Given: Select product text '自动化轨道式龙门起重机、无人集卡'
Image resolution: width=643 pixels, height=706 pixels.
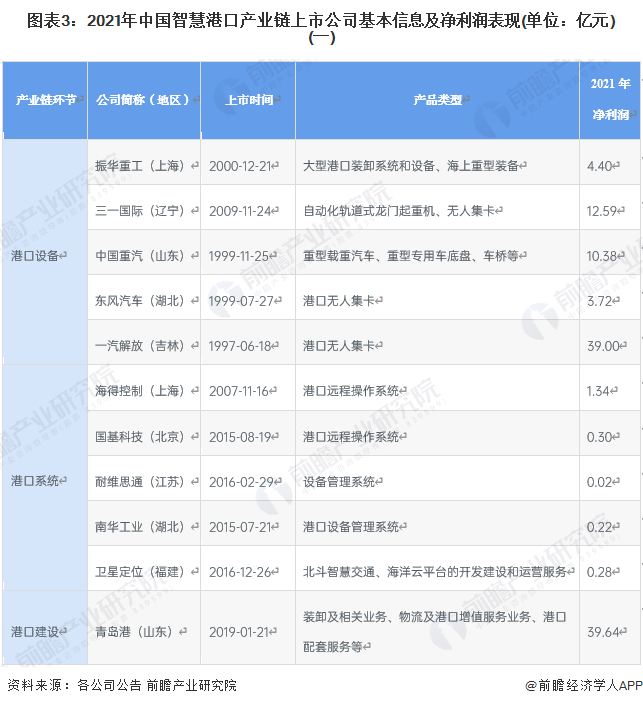Looking at the screenshot, I should [x=398, y=211].
